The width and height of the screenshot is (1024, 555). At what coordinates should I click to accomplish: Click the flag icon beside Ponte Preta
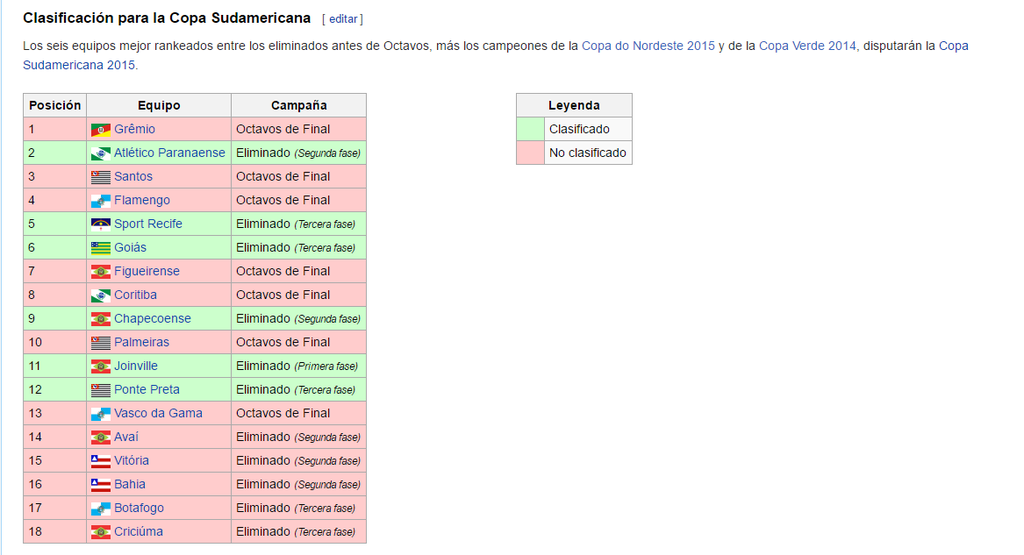101,390
